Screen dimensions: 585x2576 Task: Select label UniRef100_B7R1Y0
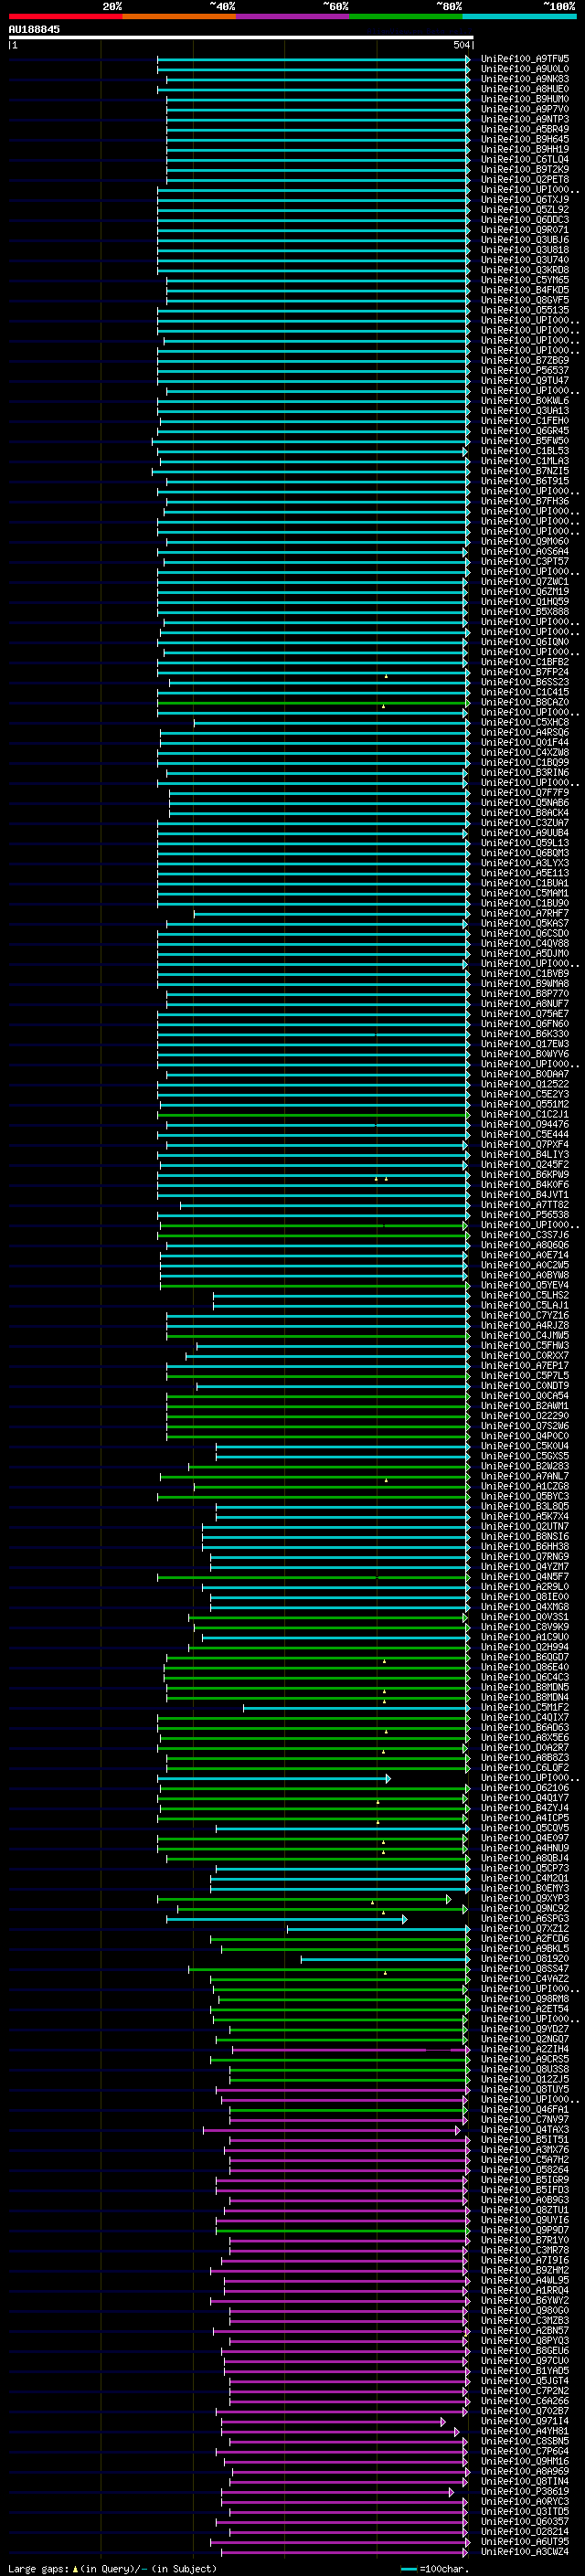pos(525,2240)
